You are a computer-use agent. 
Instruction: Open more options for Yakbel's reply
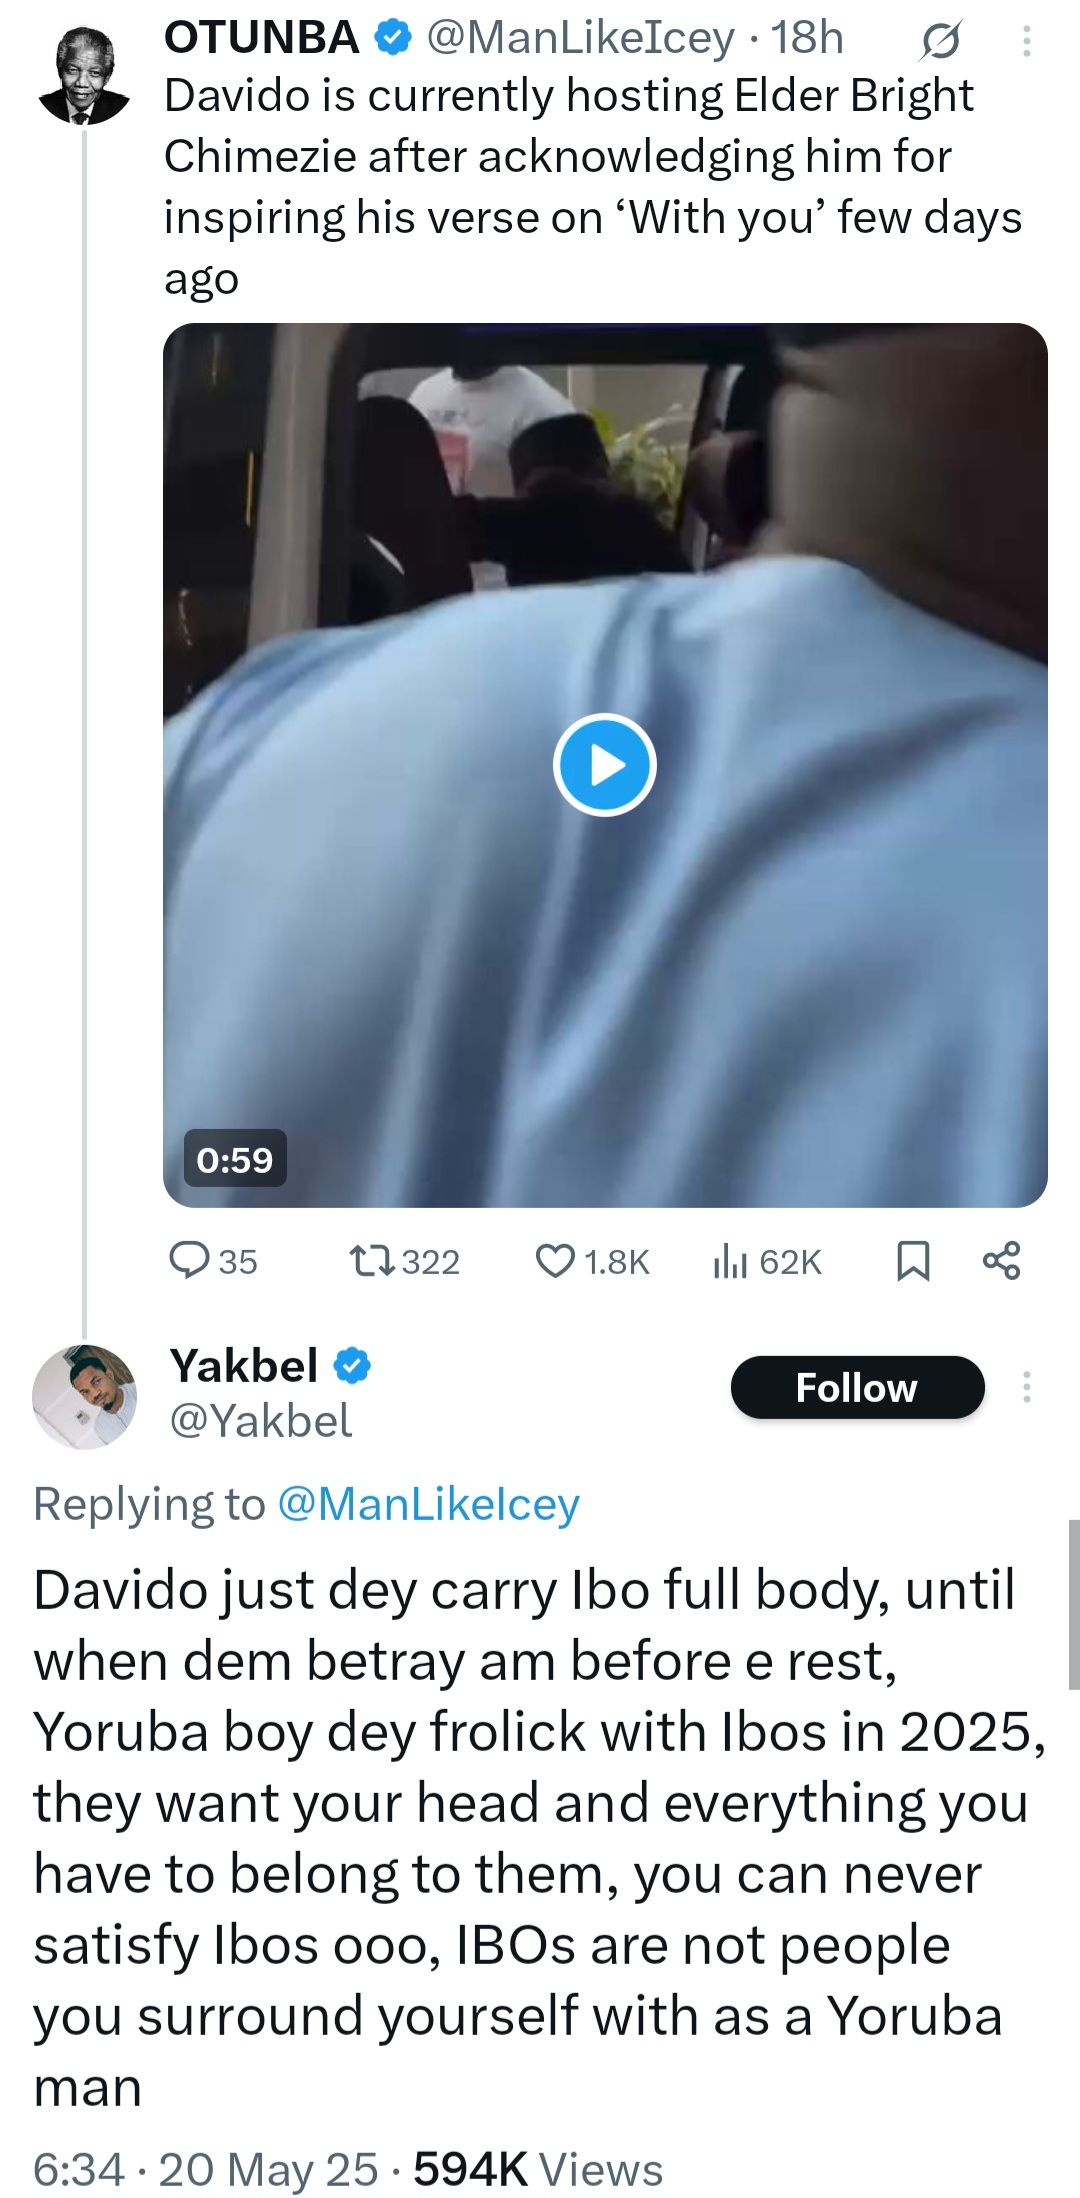point(1026,1387)
